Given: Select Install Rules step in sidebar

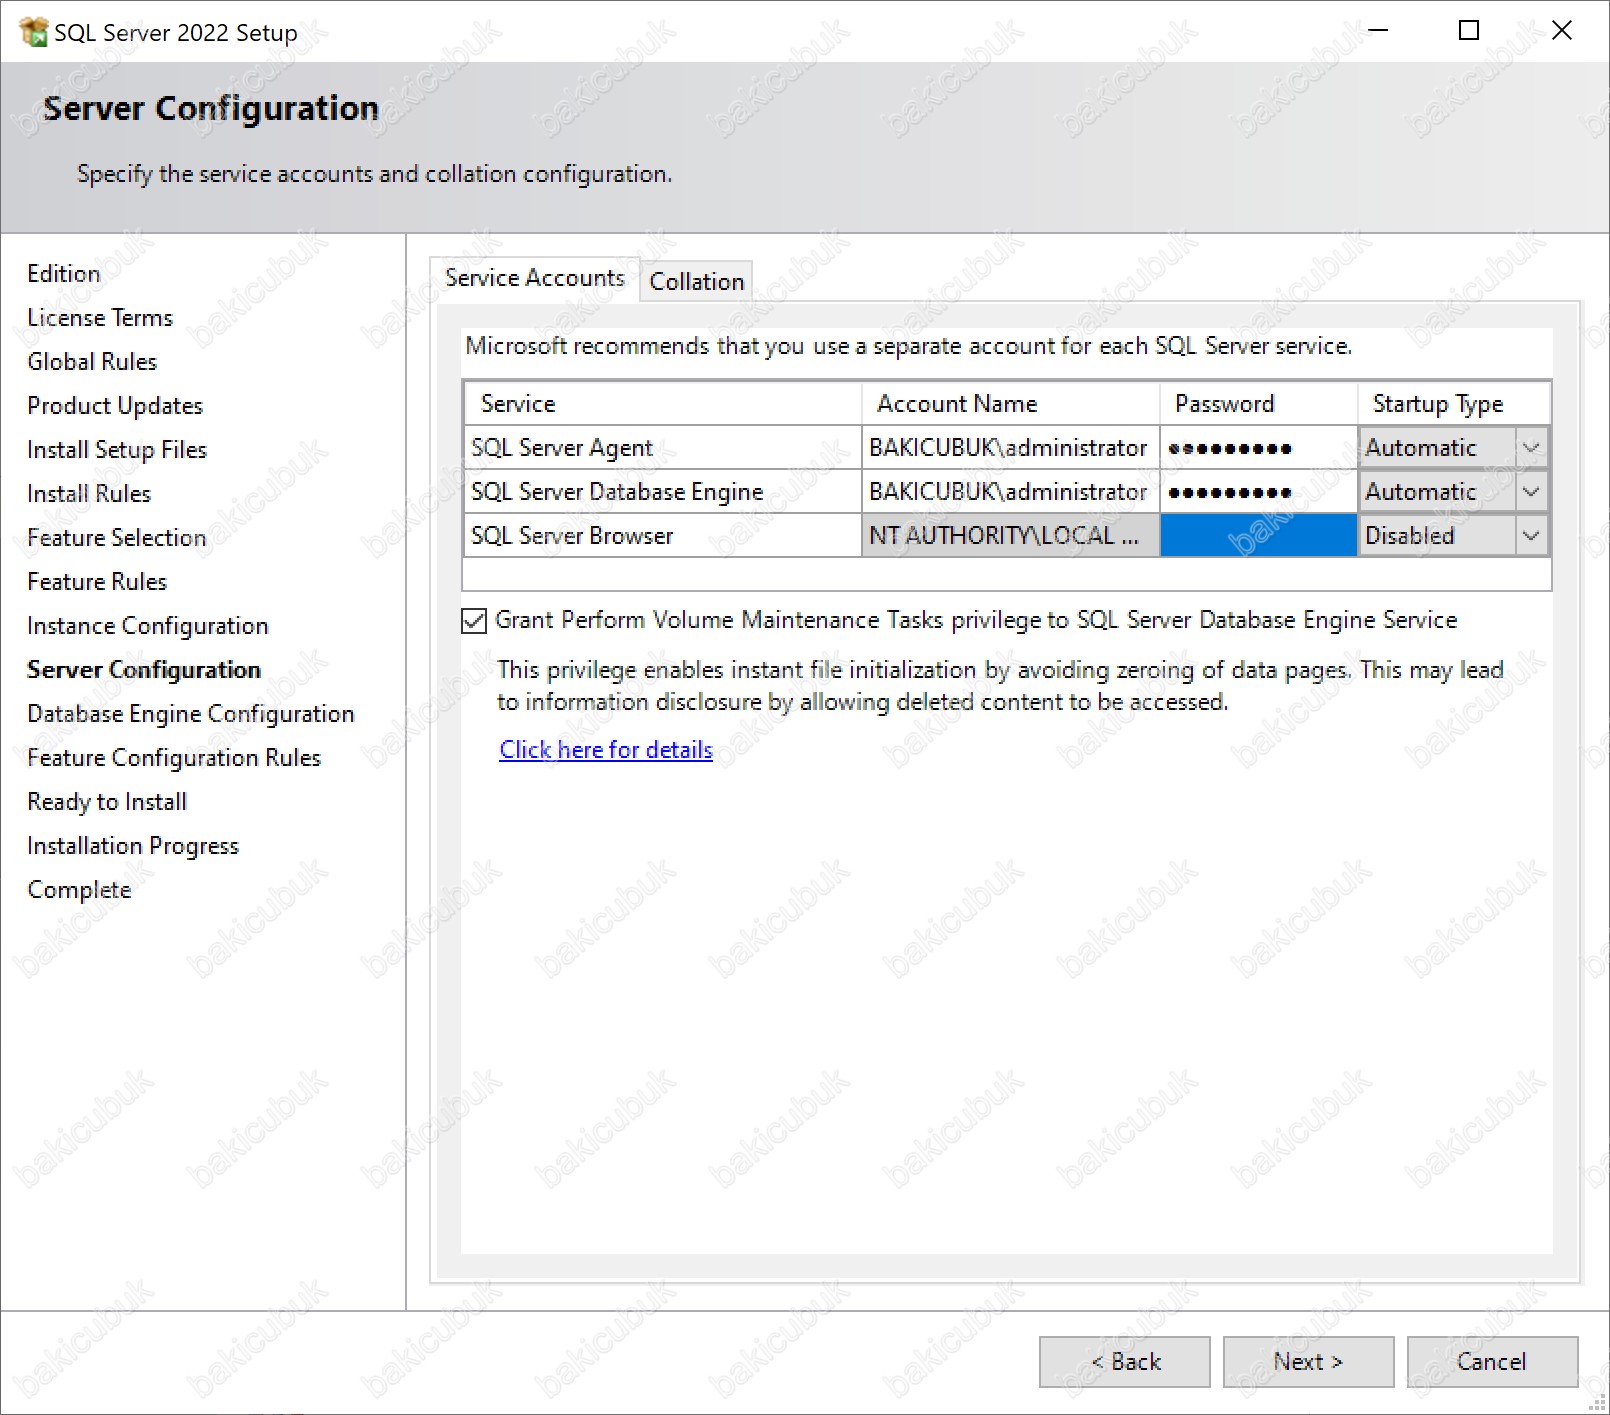Looking at the screenshot, I should pyautogui.click(x=89, y=494).
